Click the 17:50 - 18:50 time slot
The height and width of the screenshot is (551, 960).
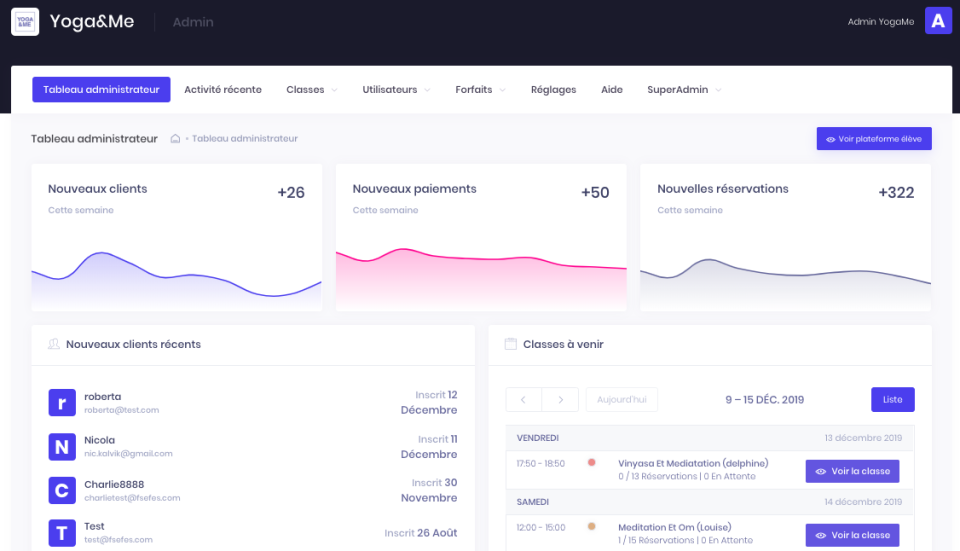click(x=541, y=463)
